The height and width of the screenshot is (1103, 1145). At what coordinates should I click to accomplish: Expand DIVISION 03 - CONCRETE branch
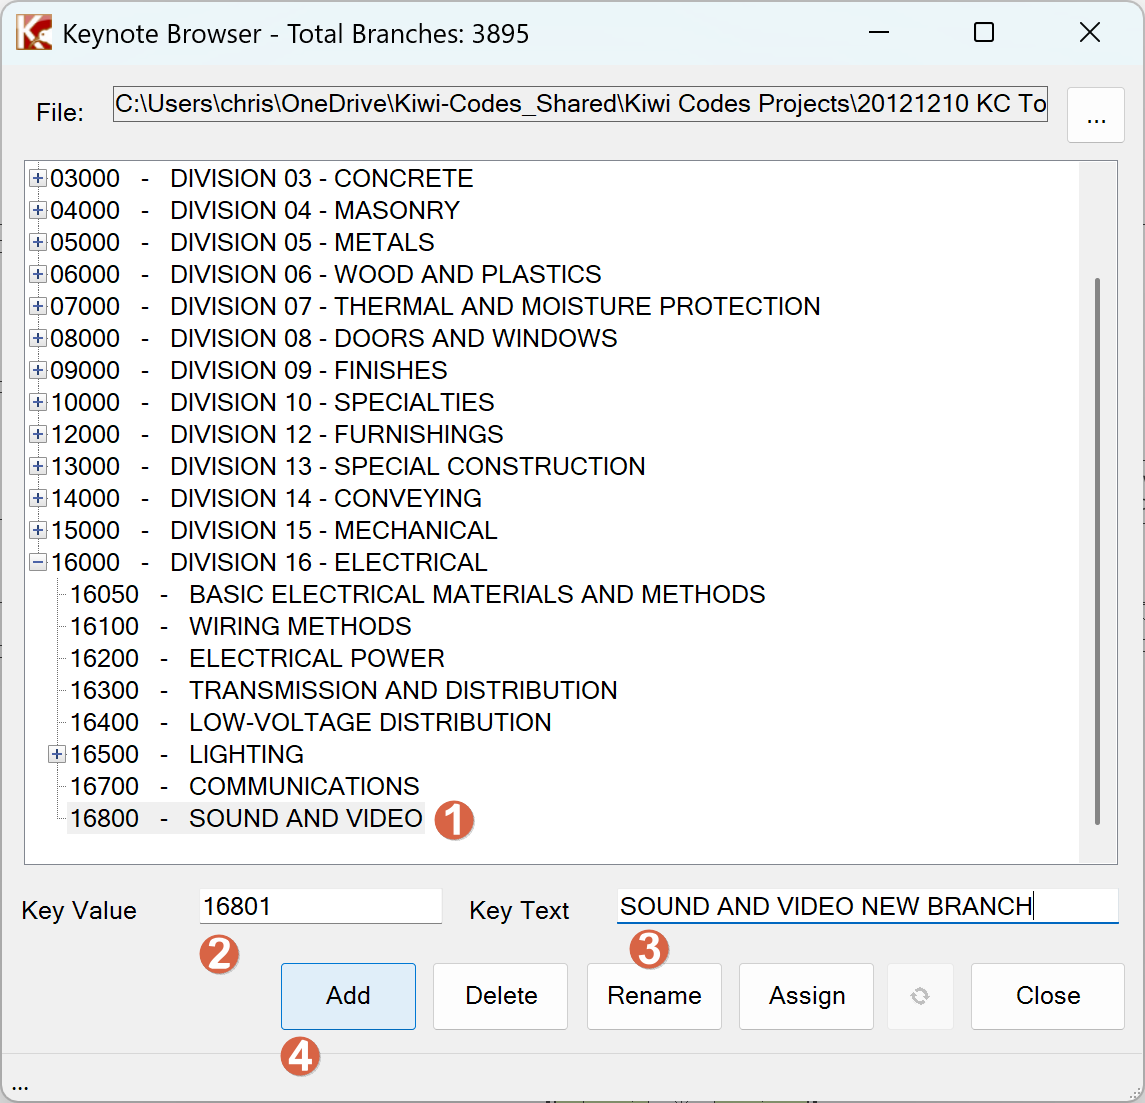pos(37,178)
